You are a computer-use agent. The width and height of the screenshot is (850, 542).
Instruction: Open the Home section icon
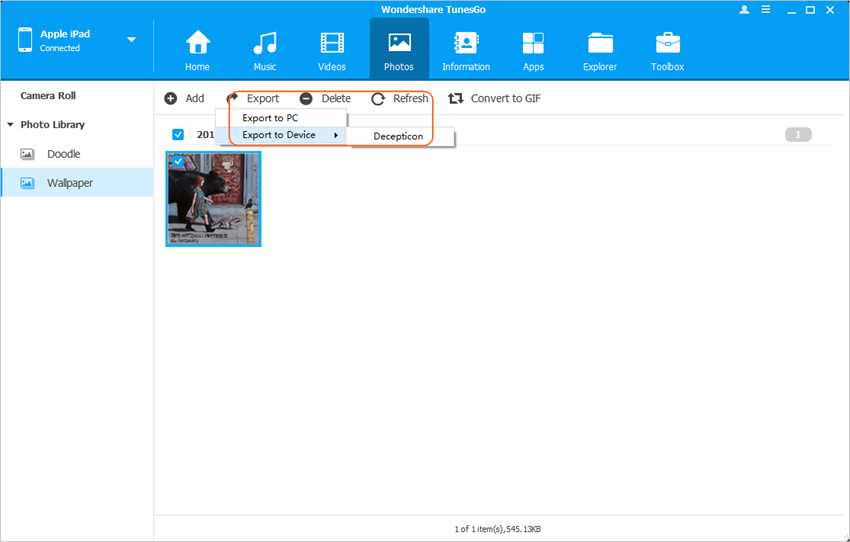point(197,44)
